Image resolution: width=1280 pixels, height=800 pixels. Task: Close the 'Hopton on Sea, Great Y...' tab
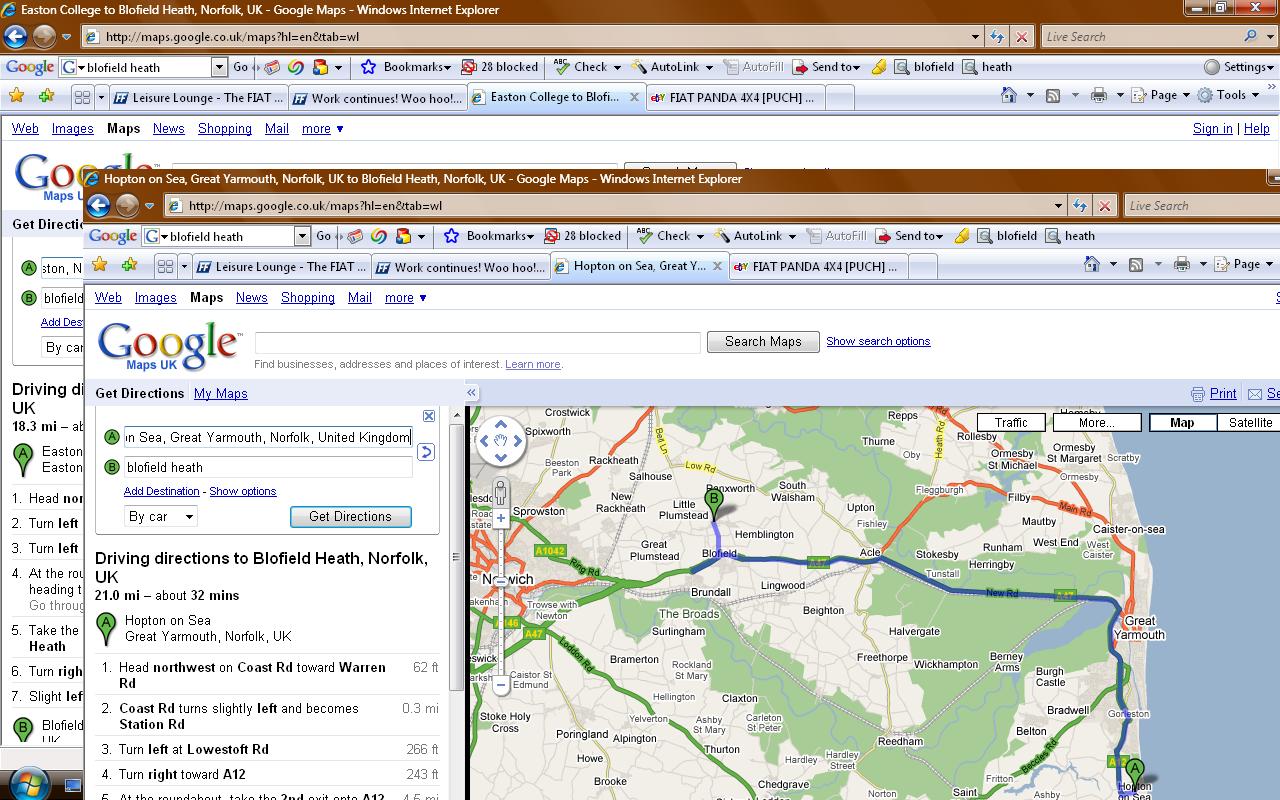(716, 265)
